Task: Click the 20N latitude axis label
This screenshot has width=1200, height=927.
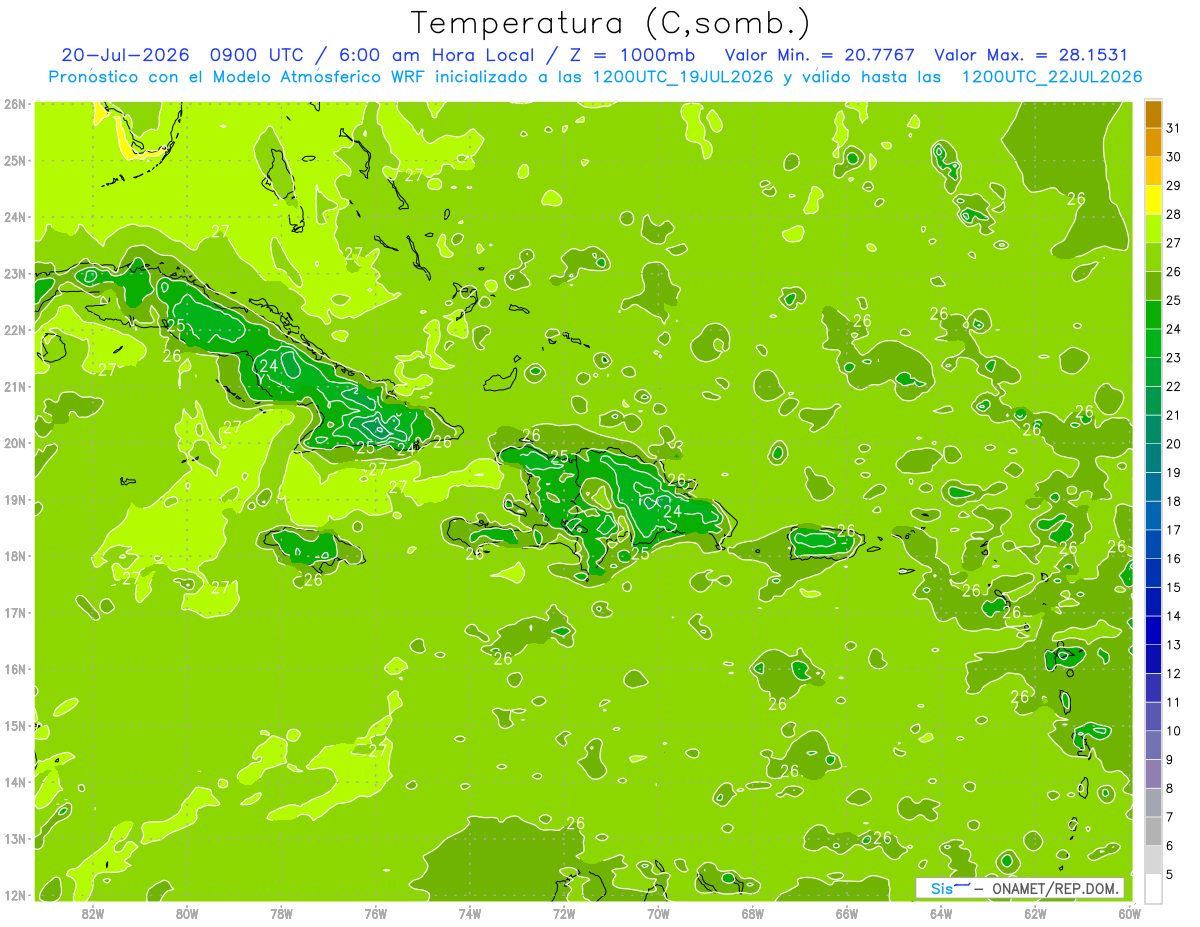Action: point(16,443)
